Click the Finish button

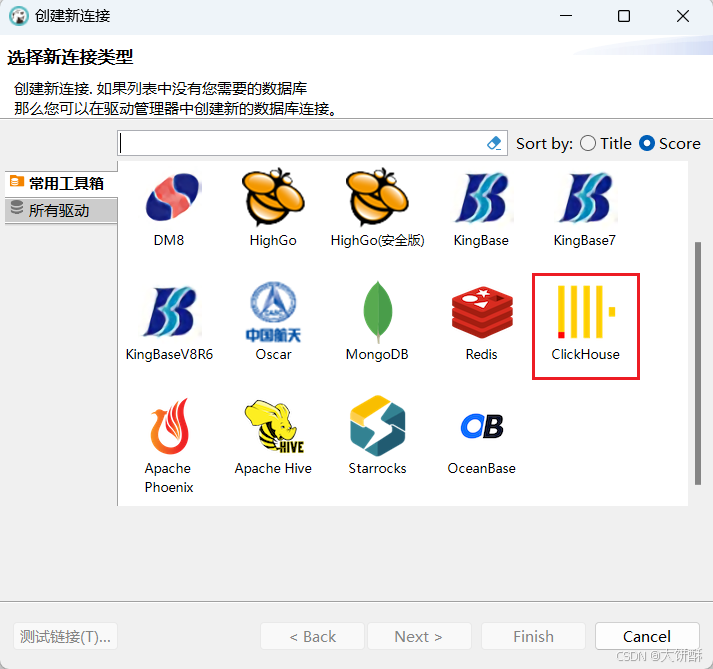tap(533, 636)
